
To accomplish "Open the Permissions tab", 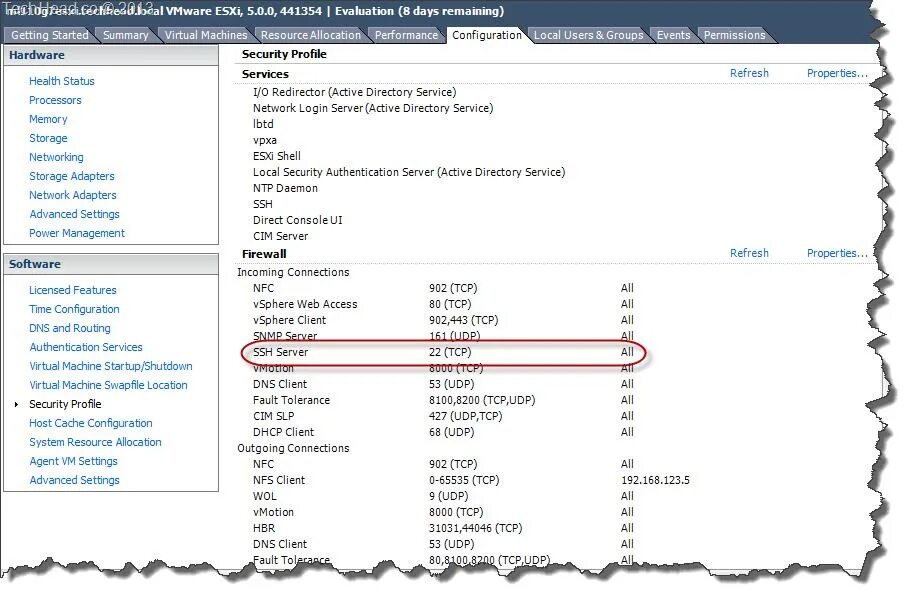I will (734, 35).
